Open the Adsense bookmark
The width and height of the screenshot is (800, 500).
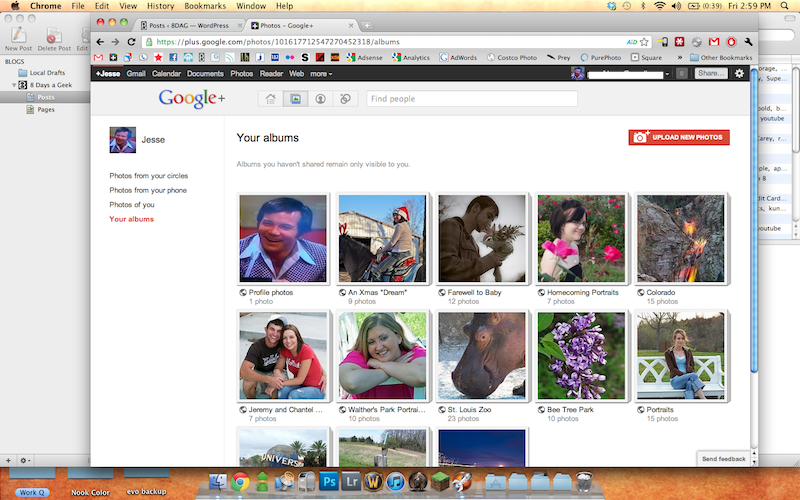coord(364,57)
